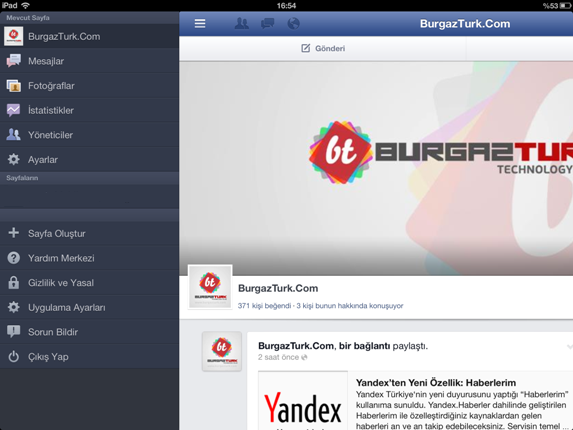Tap the 3 kişi bunun hakkında konuşuyor link
Screen dimensions: 573x430
350,306
